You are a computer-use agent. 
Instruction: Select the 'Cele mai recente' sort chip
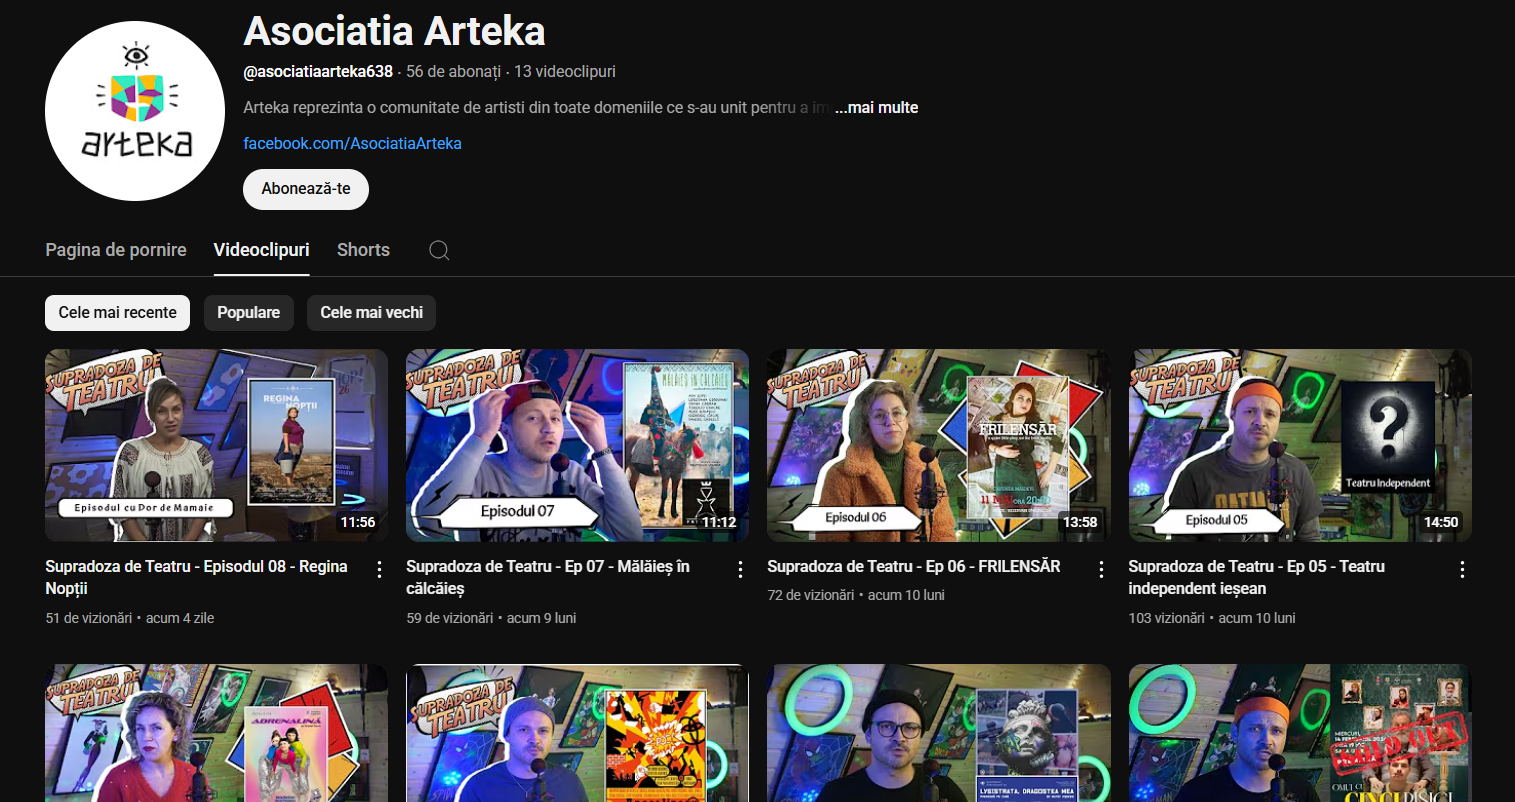(117, 313)
